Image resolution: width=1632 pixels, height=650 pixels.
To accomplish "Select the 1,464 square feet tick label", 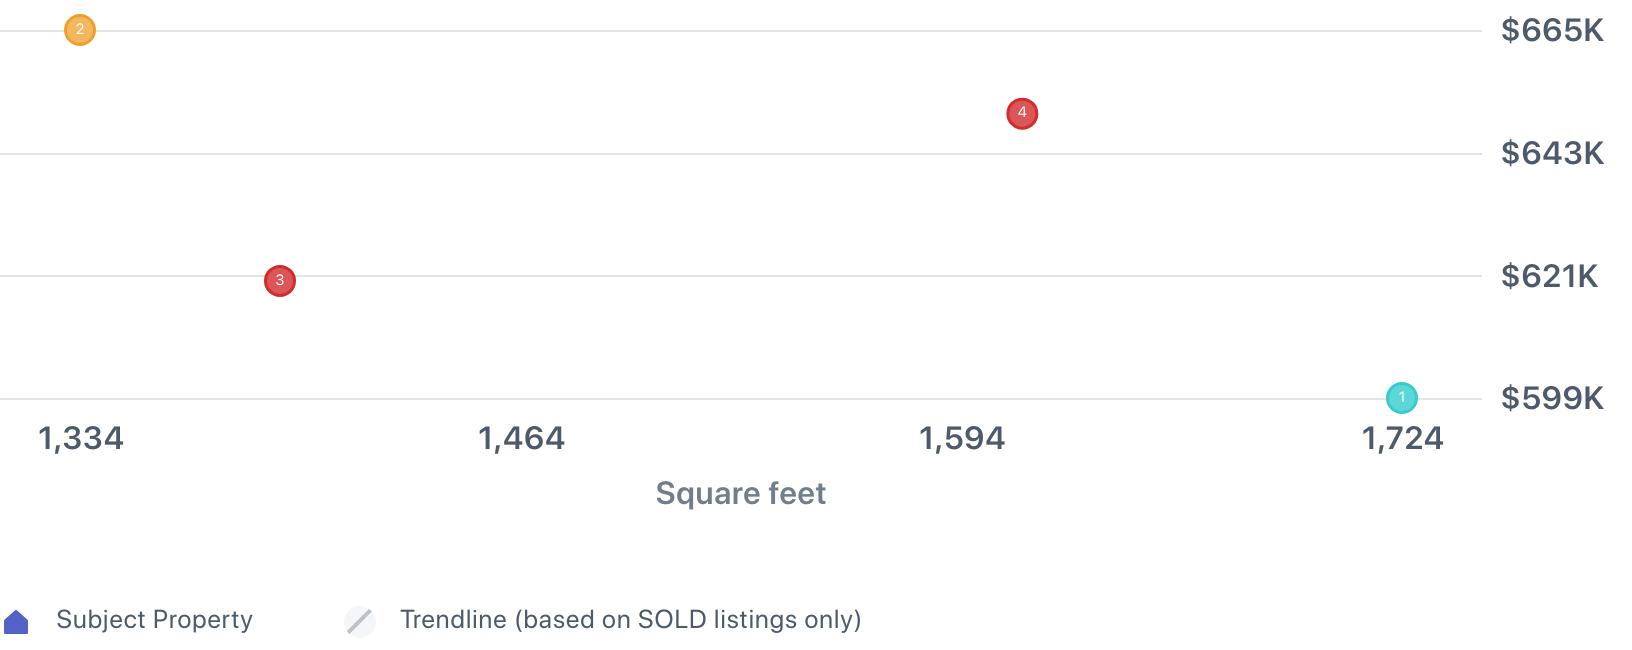I will click(521, 438).
